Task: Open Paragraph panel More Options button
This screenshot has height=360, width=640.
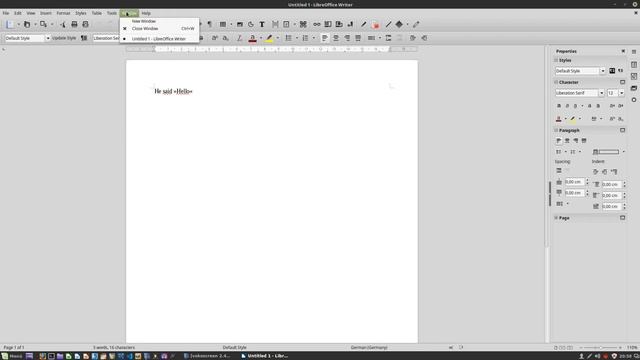Action: tap(622, 130)
